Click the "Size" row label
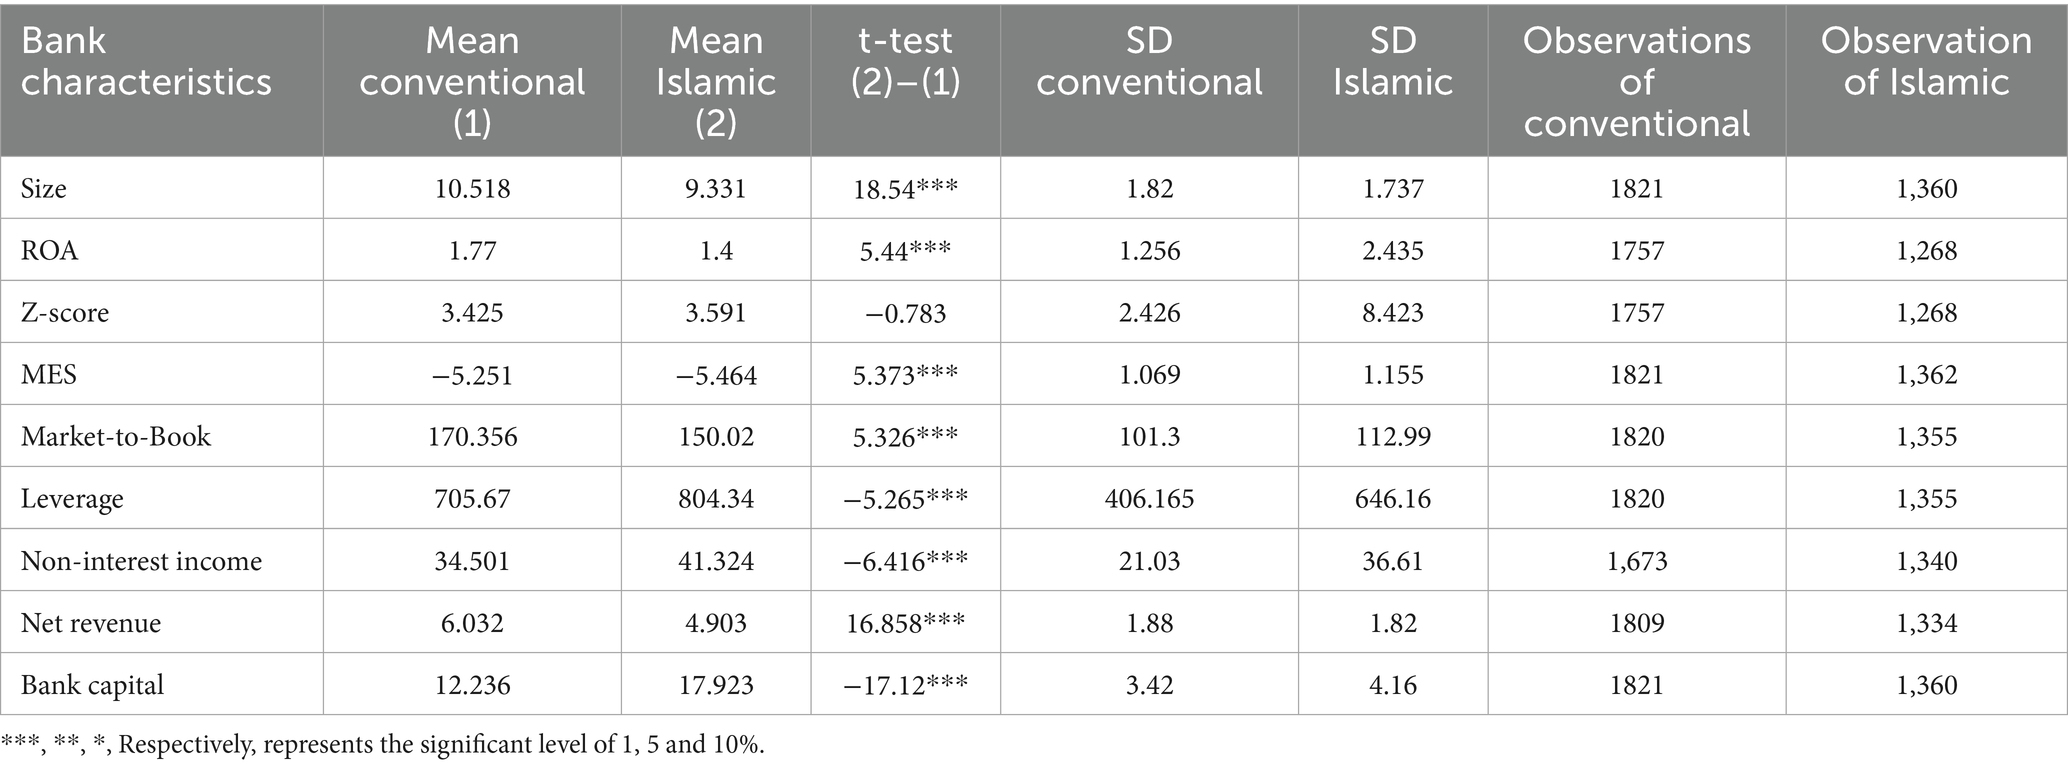The image size is (2068, 769). 44,188
